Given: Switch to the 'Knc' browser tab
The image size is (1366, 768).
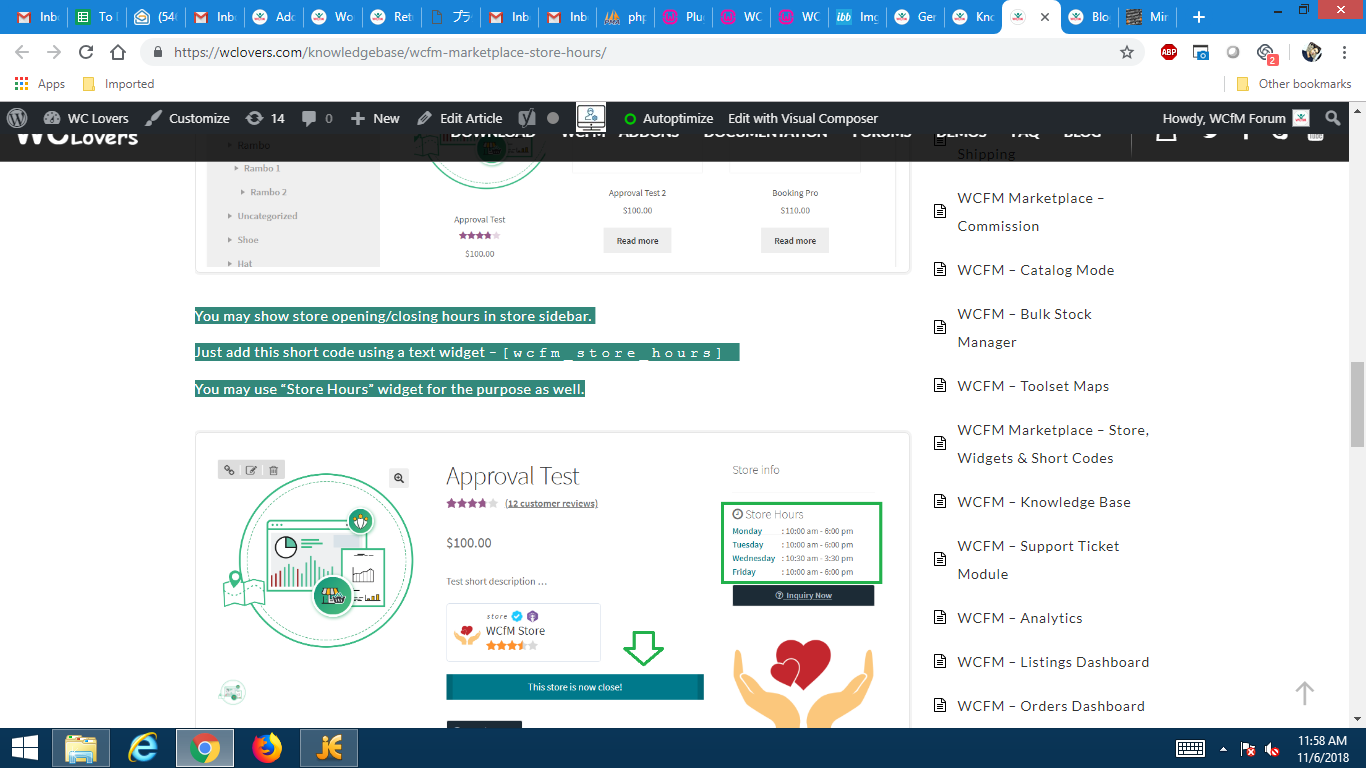Looking at the screenshot, I should tap(973, 17).
